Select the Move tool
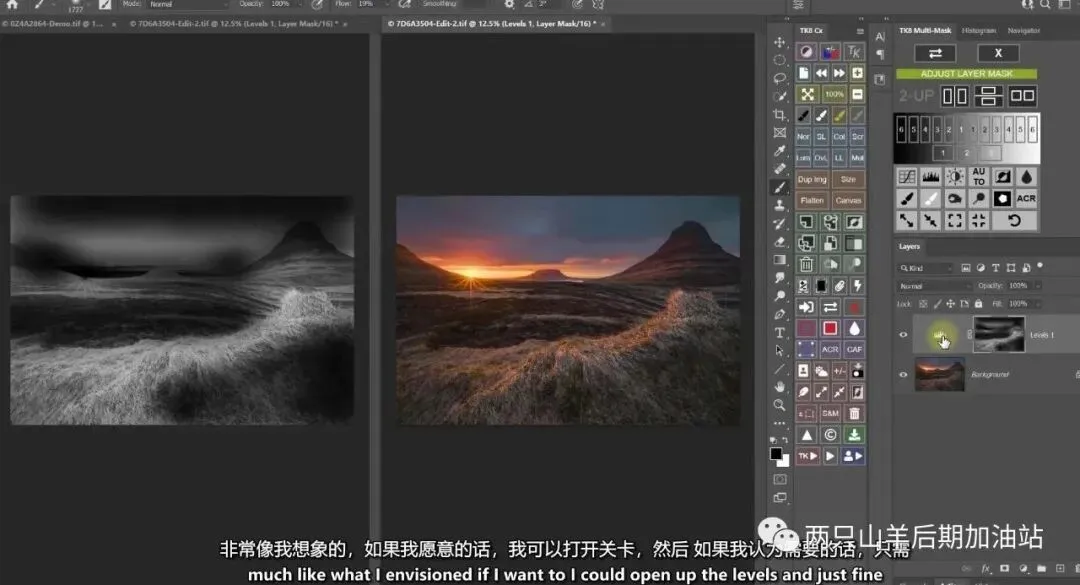The image size is (1080, 585). (x=779, y=43)
